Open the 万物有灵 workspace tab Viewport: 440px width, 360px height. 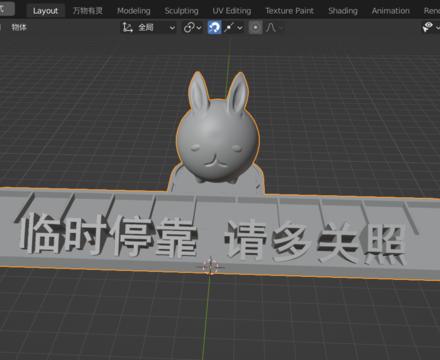coord(88,11)
